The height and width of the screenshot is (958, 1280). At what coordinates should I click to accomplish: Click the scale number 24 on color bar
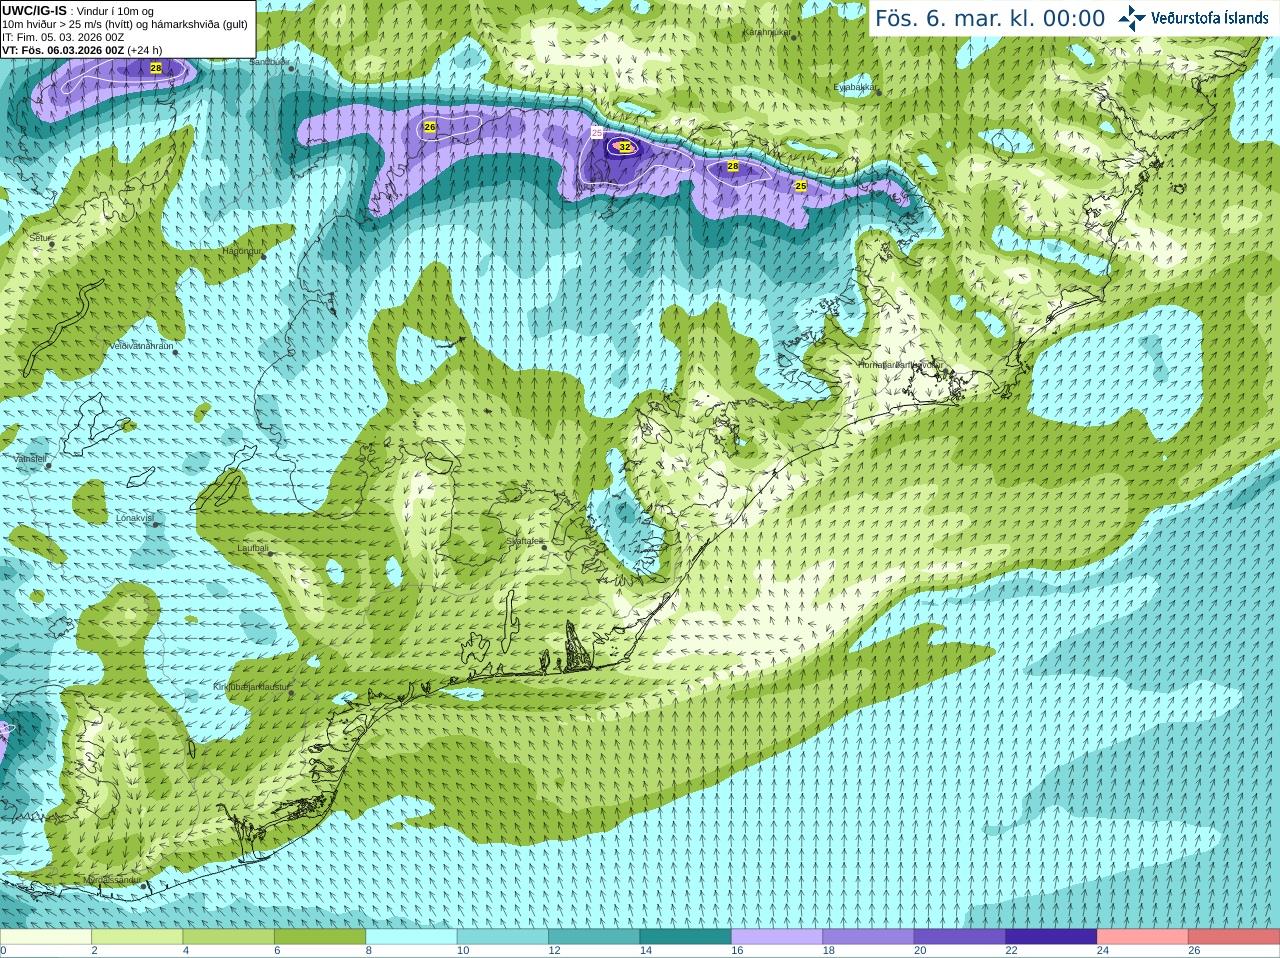pyautogui.click(x=1103, y=951)
